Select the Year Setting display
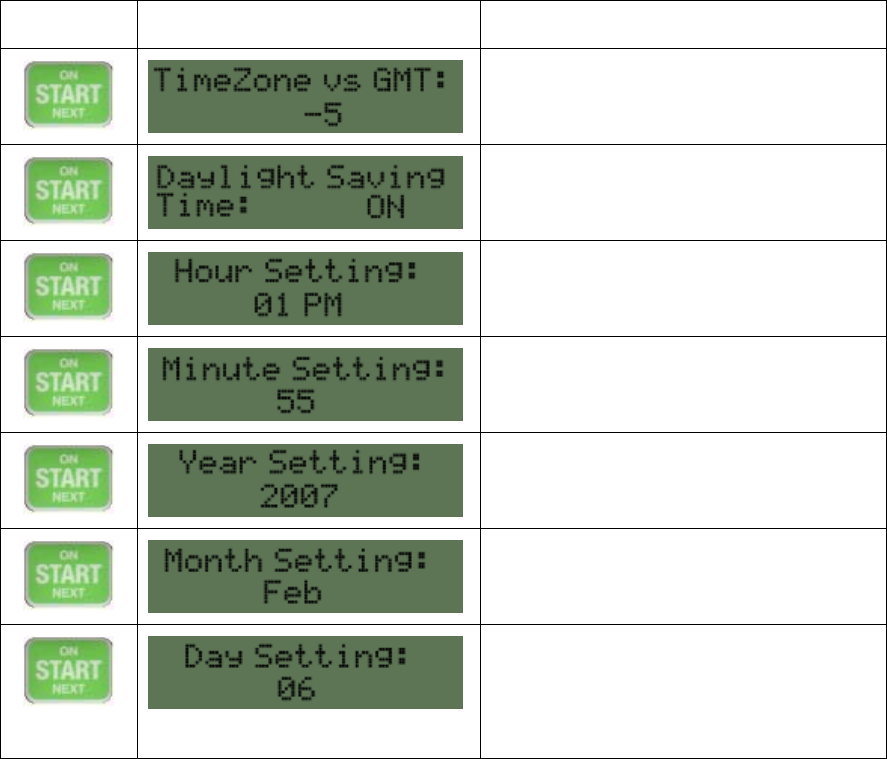887x759 pixels. pos(305,480)
